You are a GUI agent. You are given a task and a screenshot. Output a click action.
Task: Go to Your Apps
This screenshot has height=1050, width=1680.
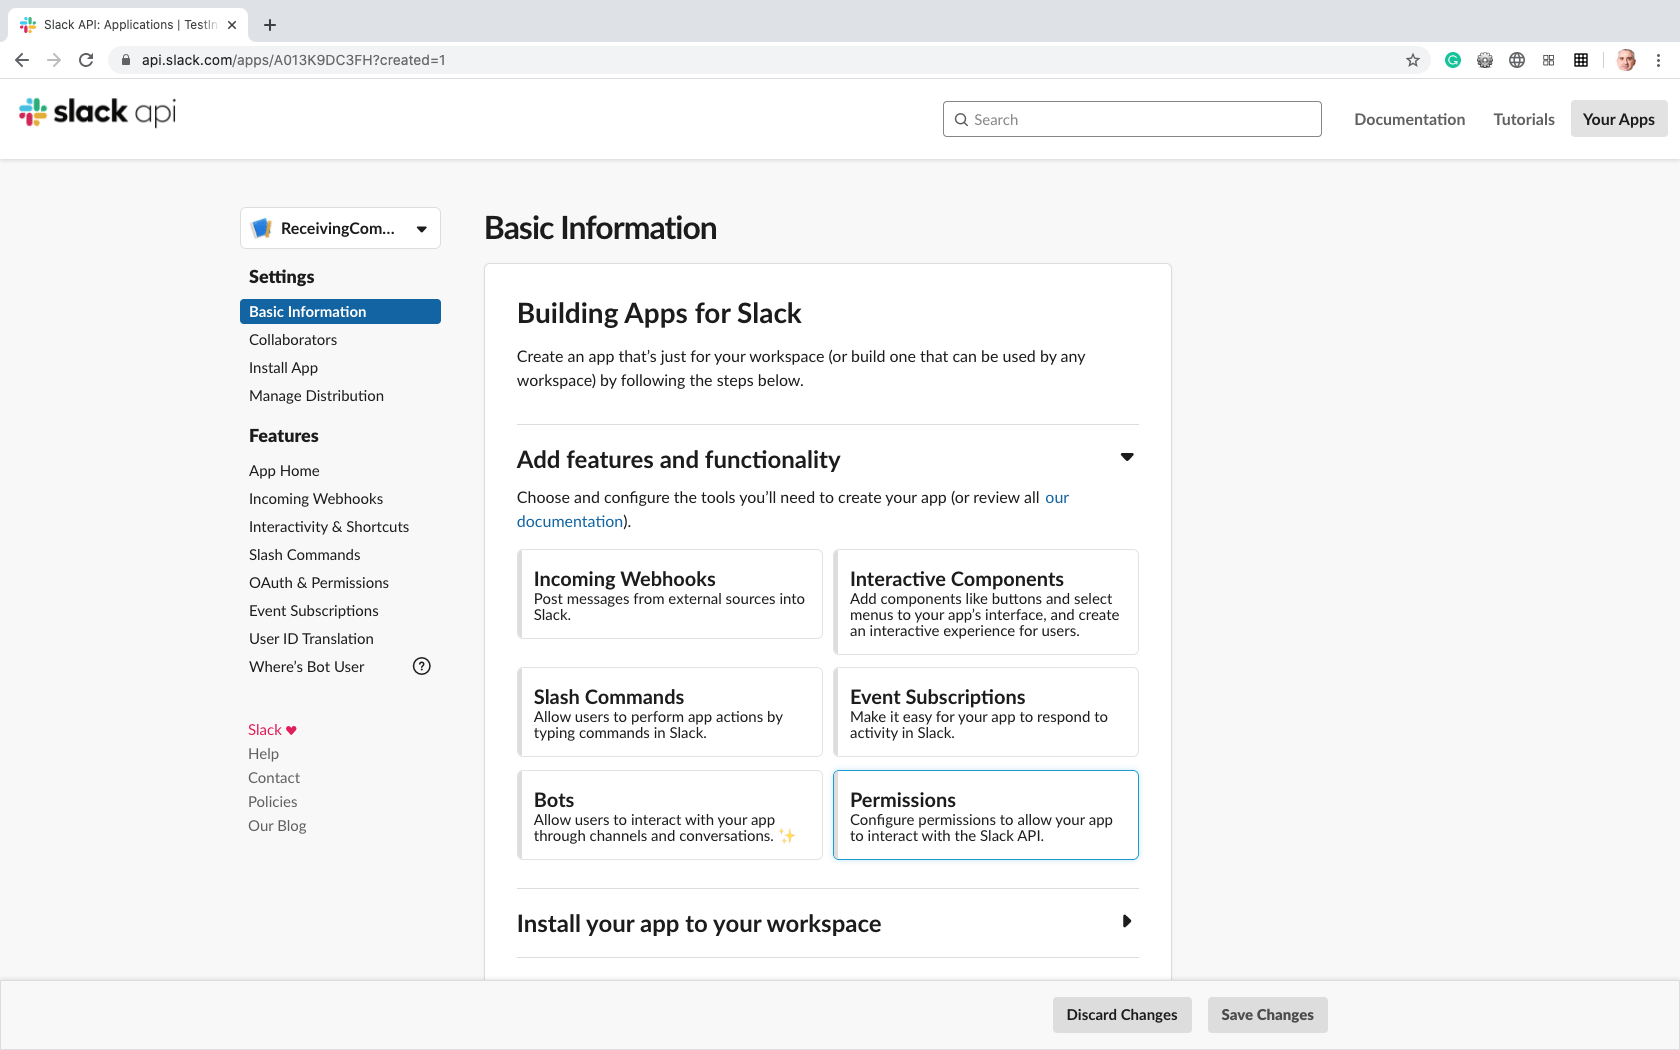pos(1618,119)
